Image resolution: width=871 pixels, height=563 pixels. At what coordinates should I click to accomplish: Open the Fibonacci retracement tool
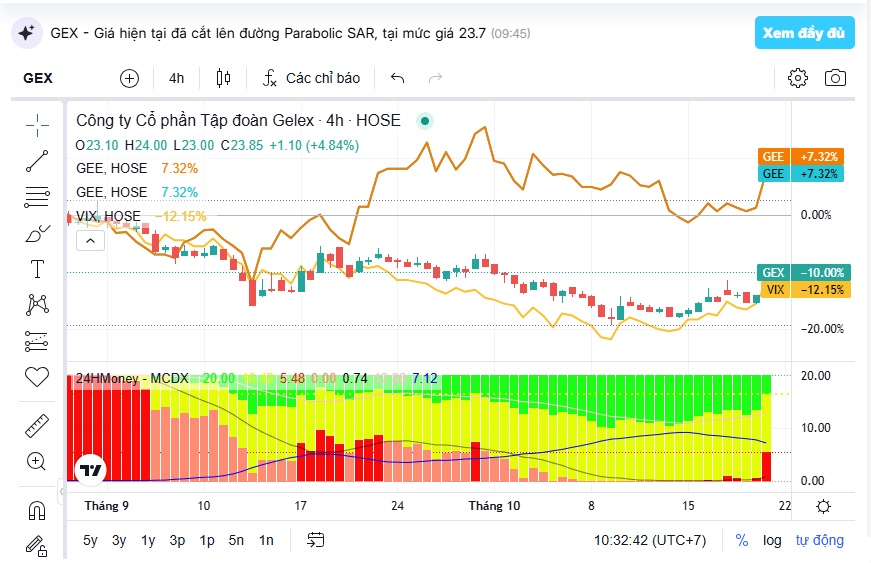[37, 197]
